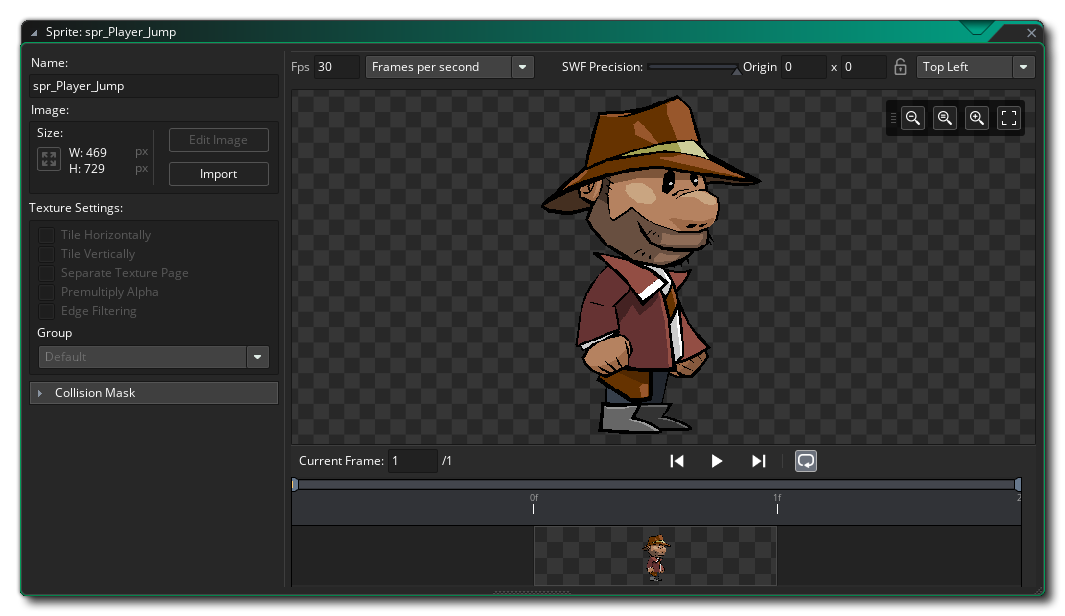Click the sprite preview image
Viewport: 1065px width, 616px height.
point(651,265)
